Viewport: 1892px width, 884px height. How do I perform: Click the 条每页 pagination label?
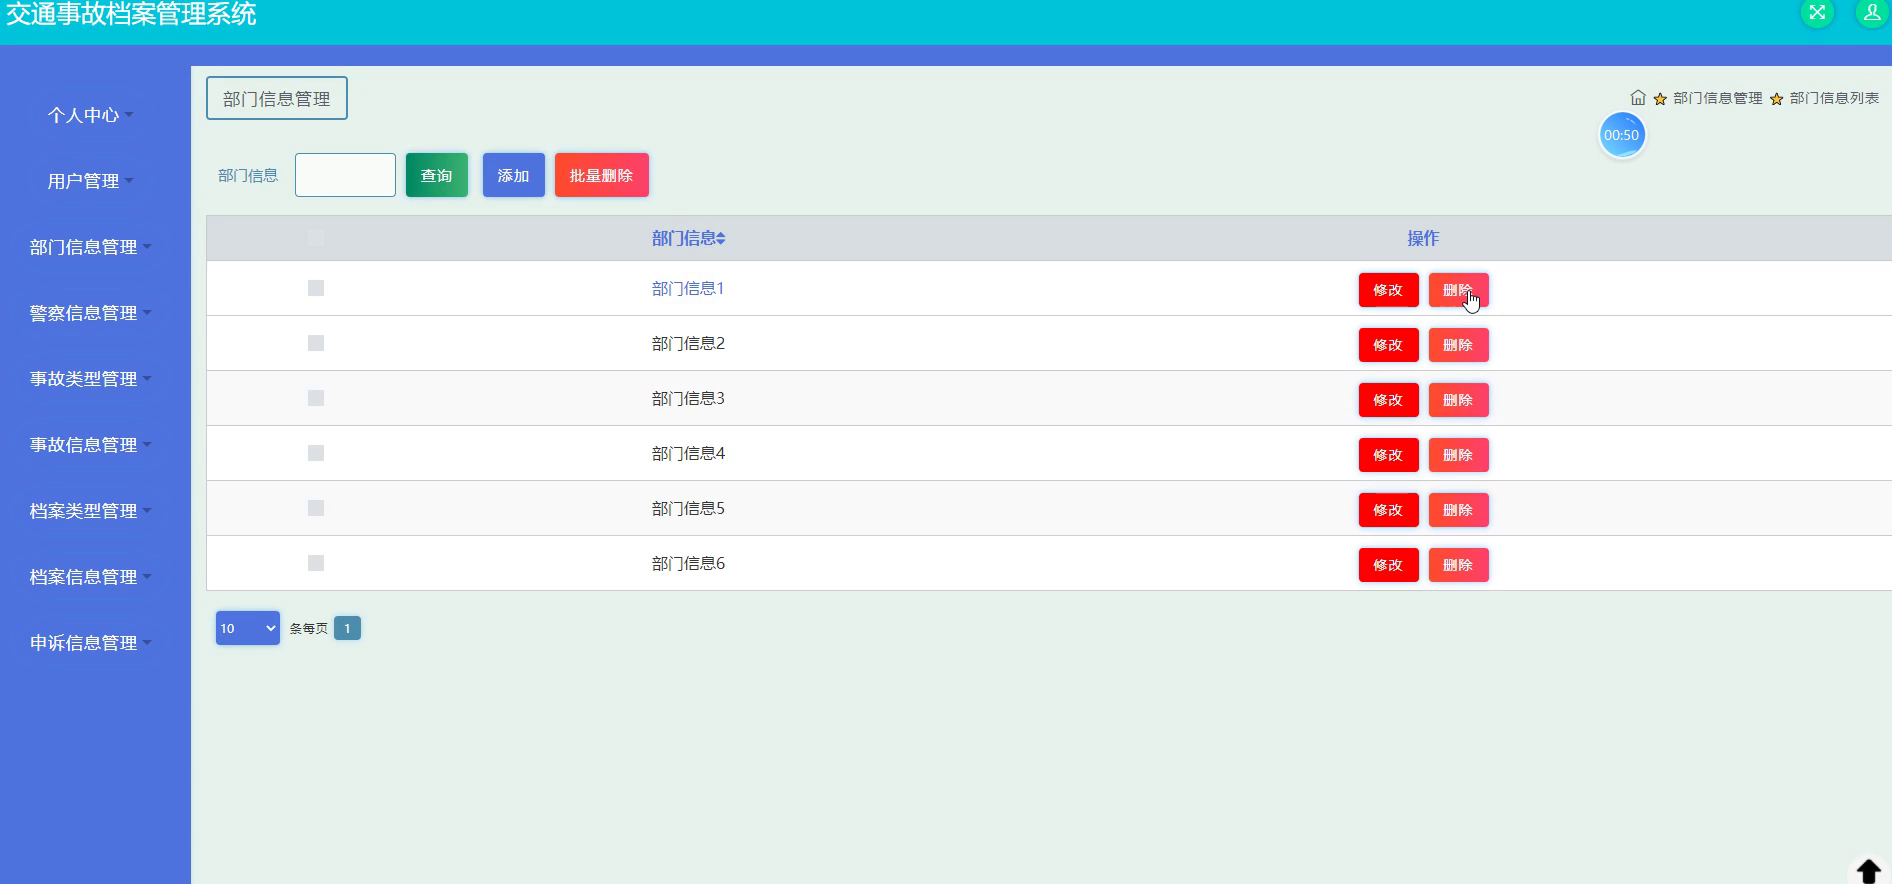(x=308, y=629)
